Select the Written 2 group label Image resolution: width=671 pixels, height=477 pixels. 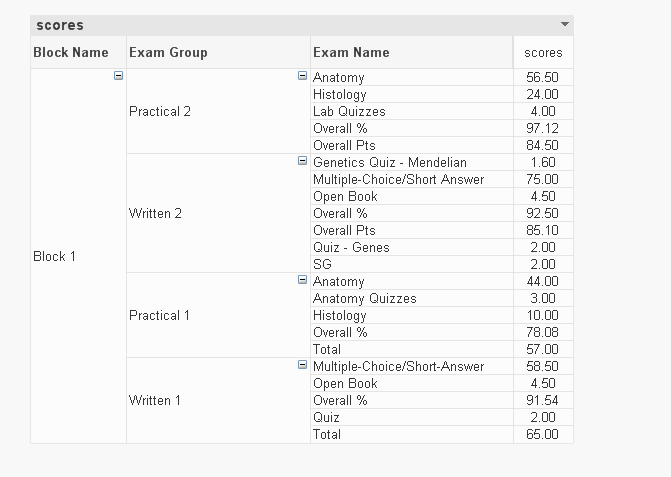click(x=155, y=213)
